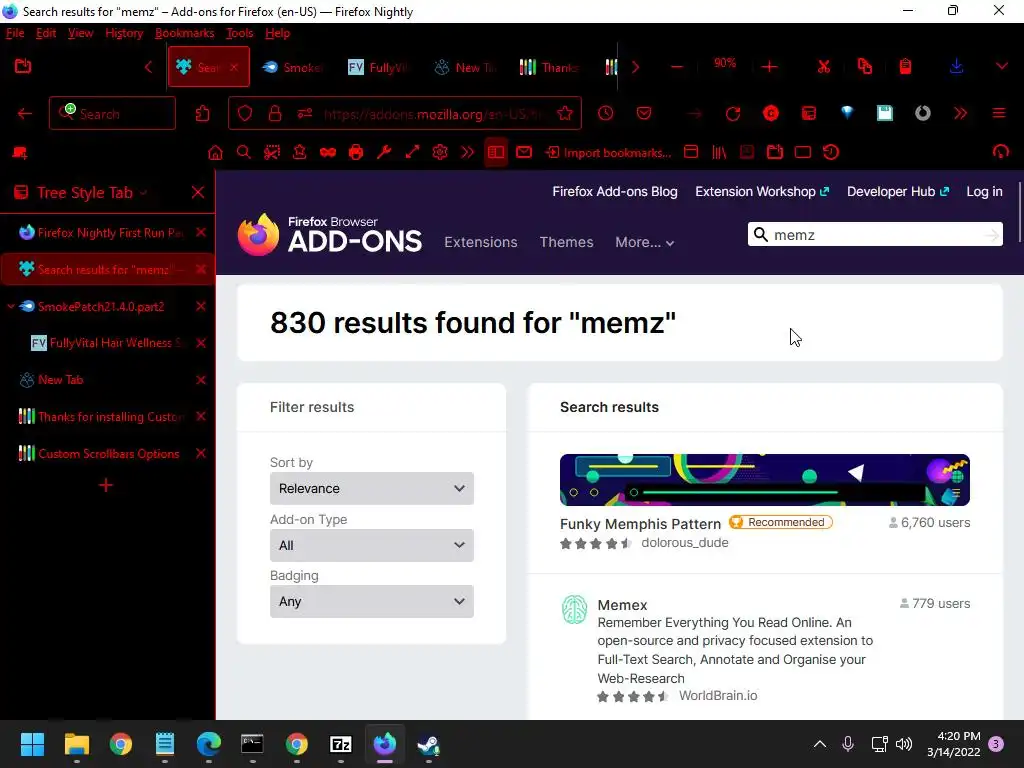The image size is (1024, 768).
Task: Expand bookmarks toolbar overflow chevron
Action: (x=468, y=153)
